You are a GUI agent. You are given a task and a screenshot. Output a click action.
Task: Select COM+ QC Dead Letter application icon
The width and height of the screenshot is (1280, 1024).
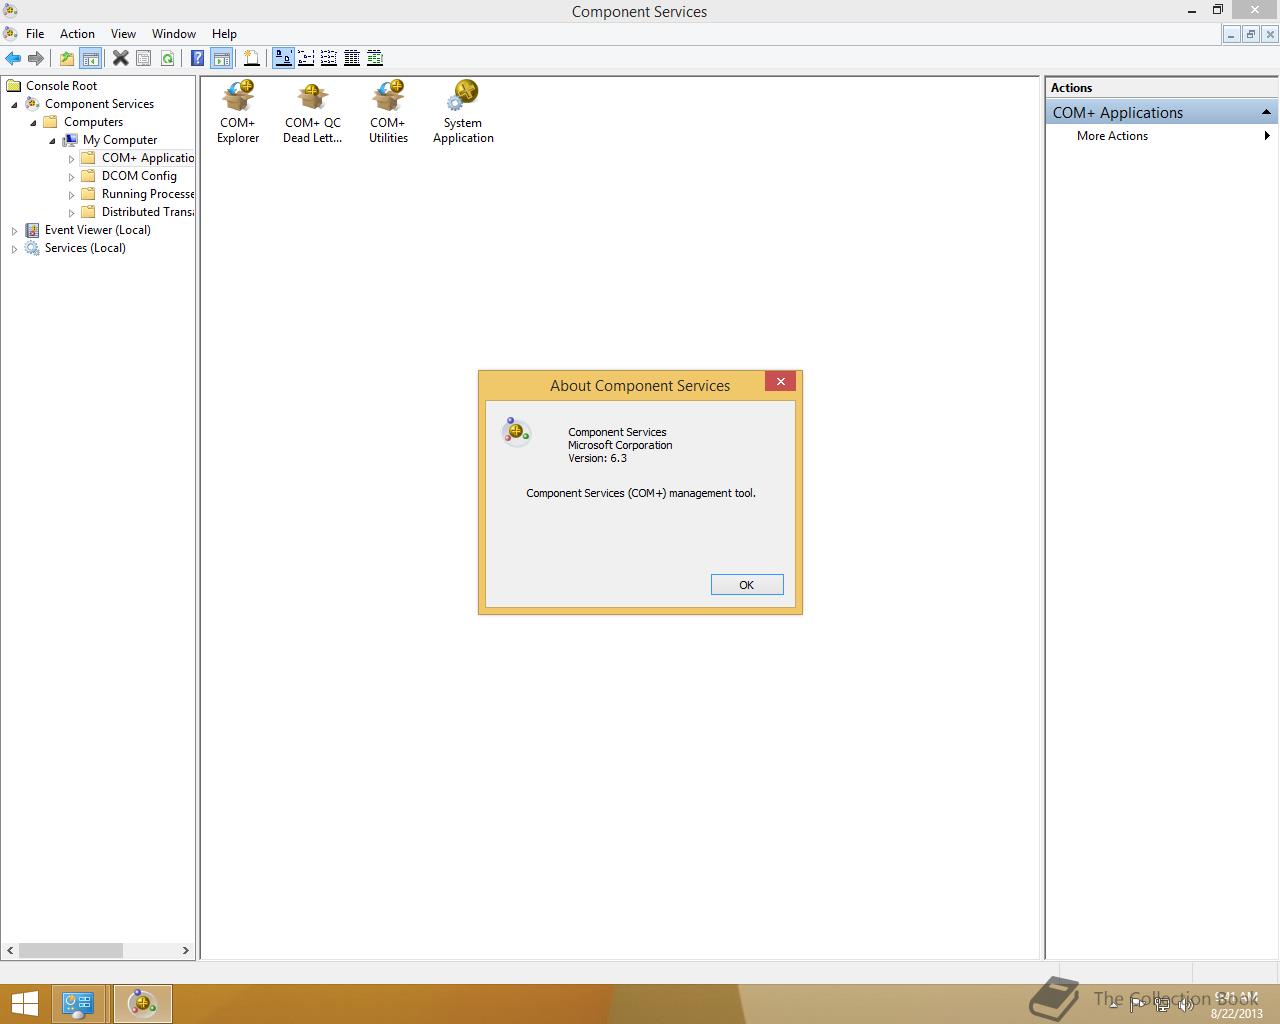coord(313,112)
